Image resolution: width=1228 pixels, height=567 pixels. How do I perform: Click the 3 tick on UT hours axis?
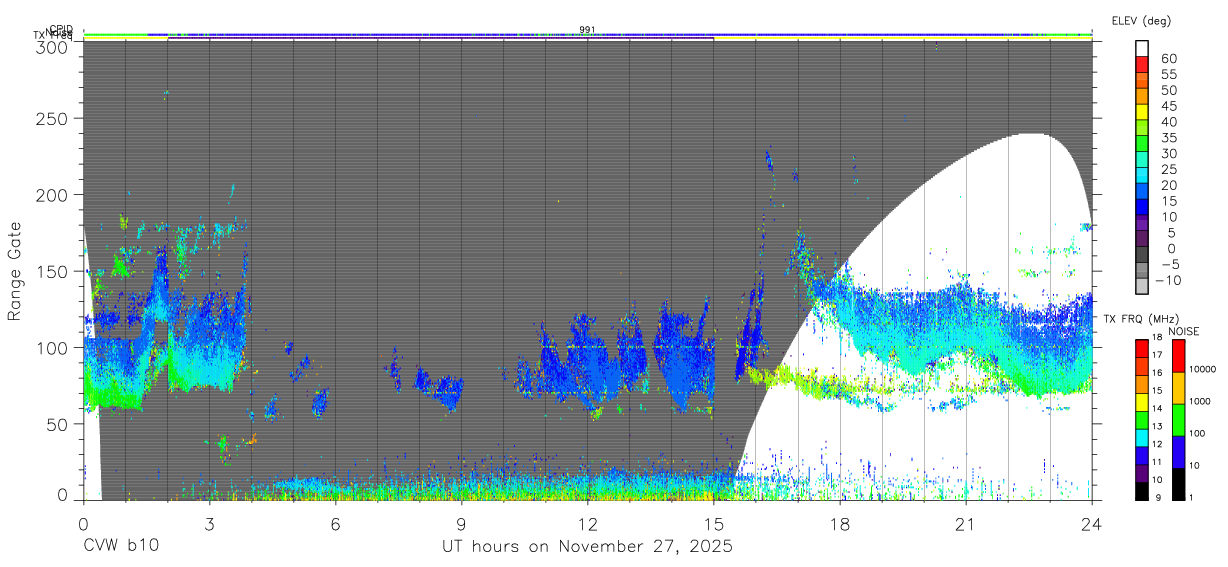tap(209, 523)
